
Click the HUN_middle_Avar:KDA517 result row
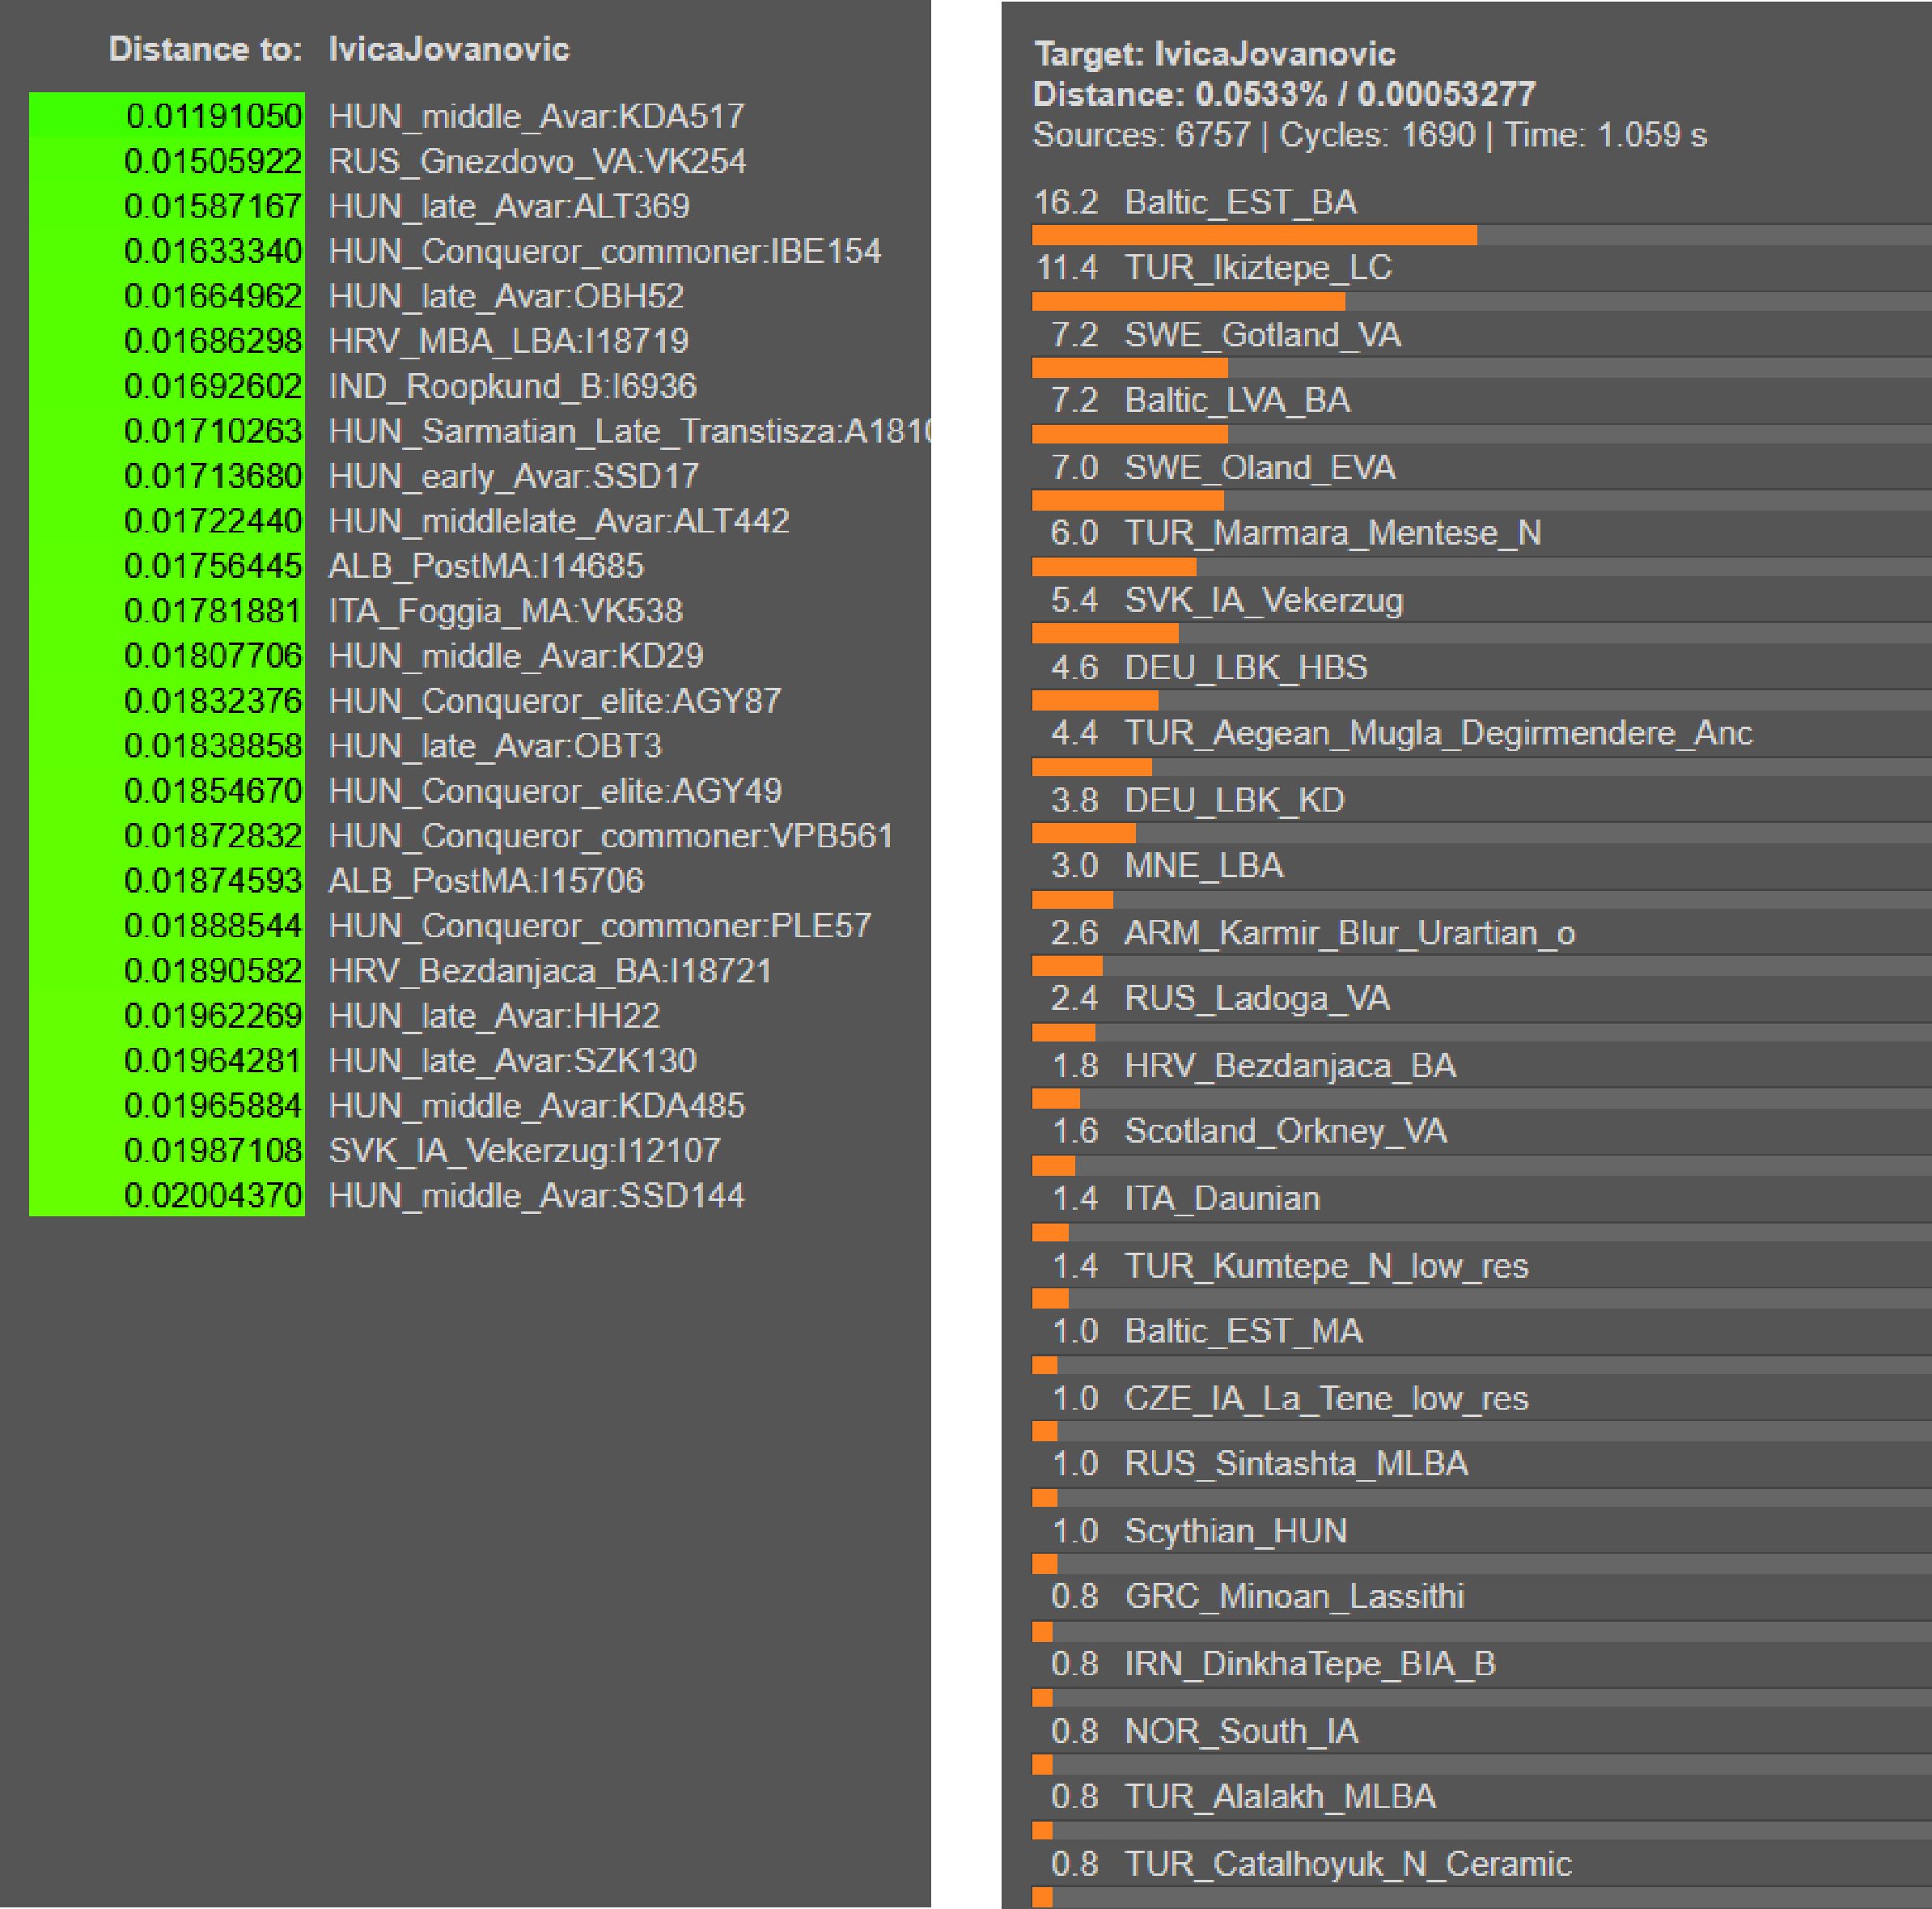pyautogui.click(x=536, y=116)
